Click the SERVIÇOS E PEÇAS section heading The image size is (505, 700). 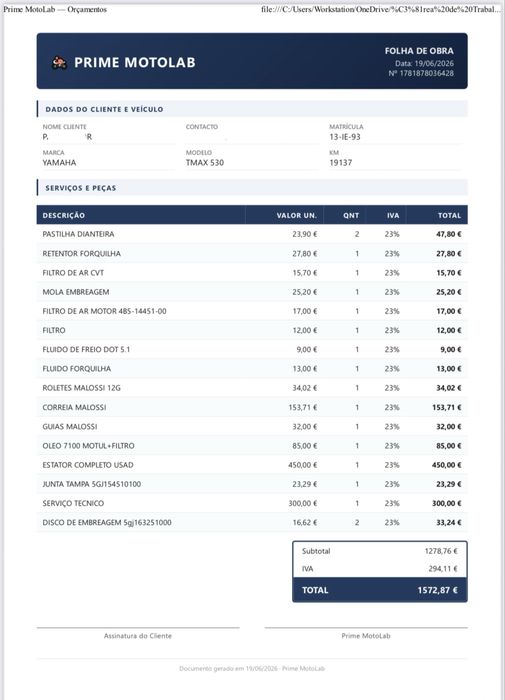[80, 188]
